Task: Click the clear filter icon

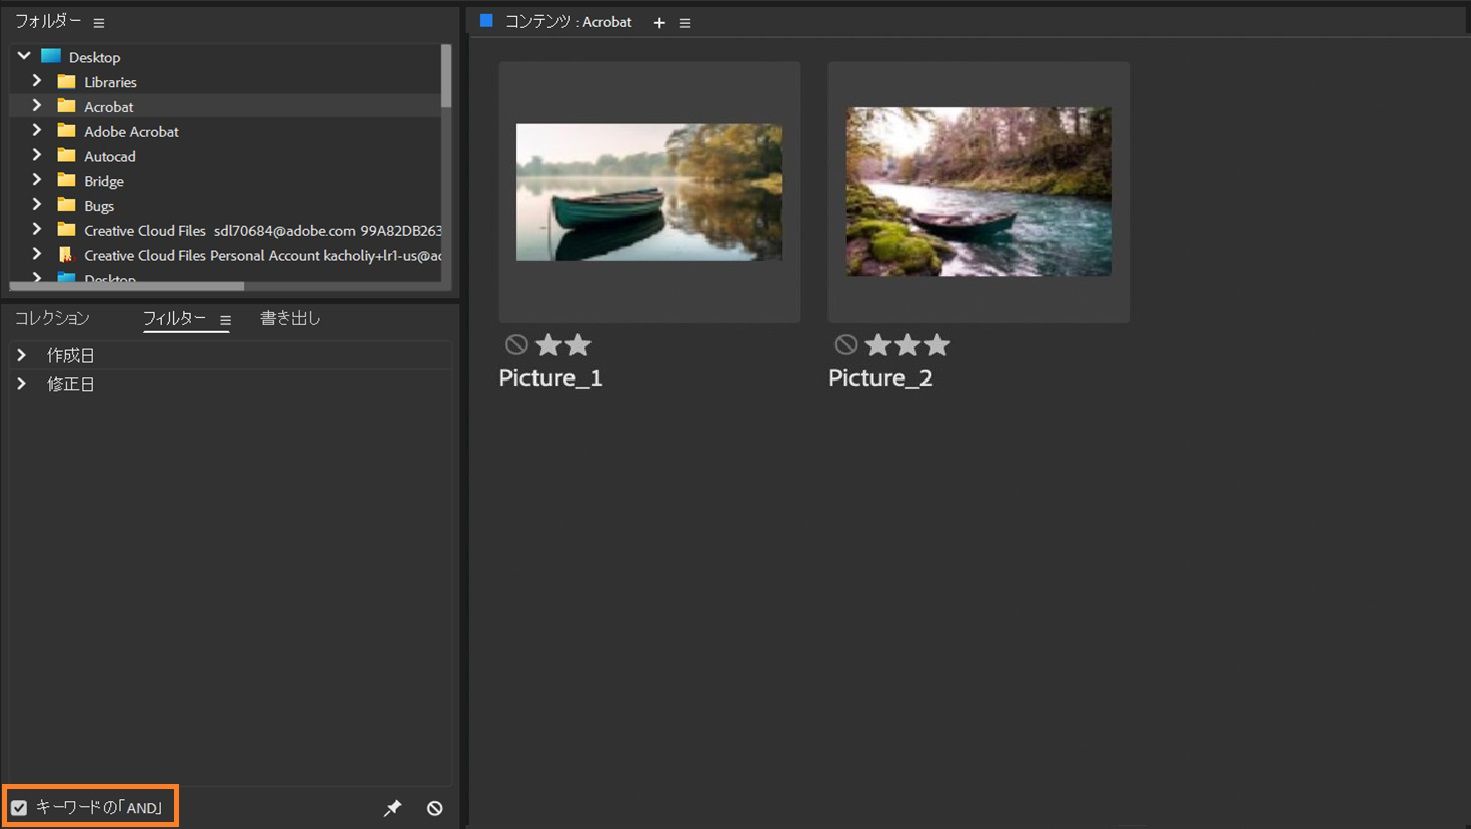Action: 435,808
